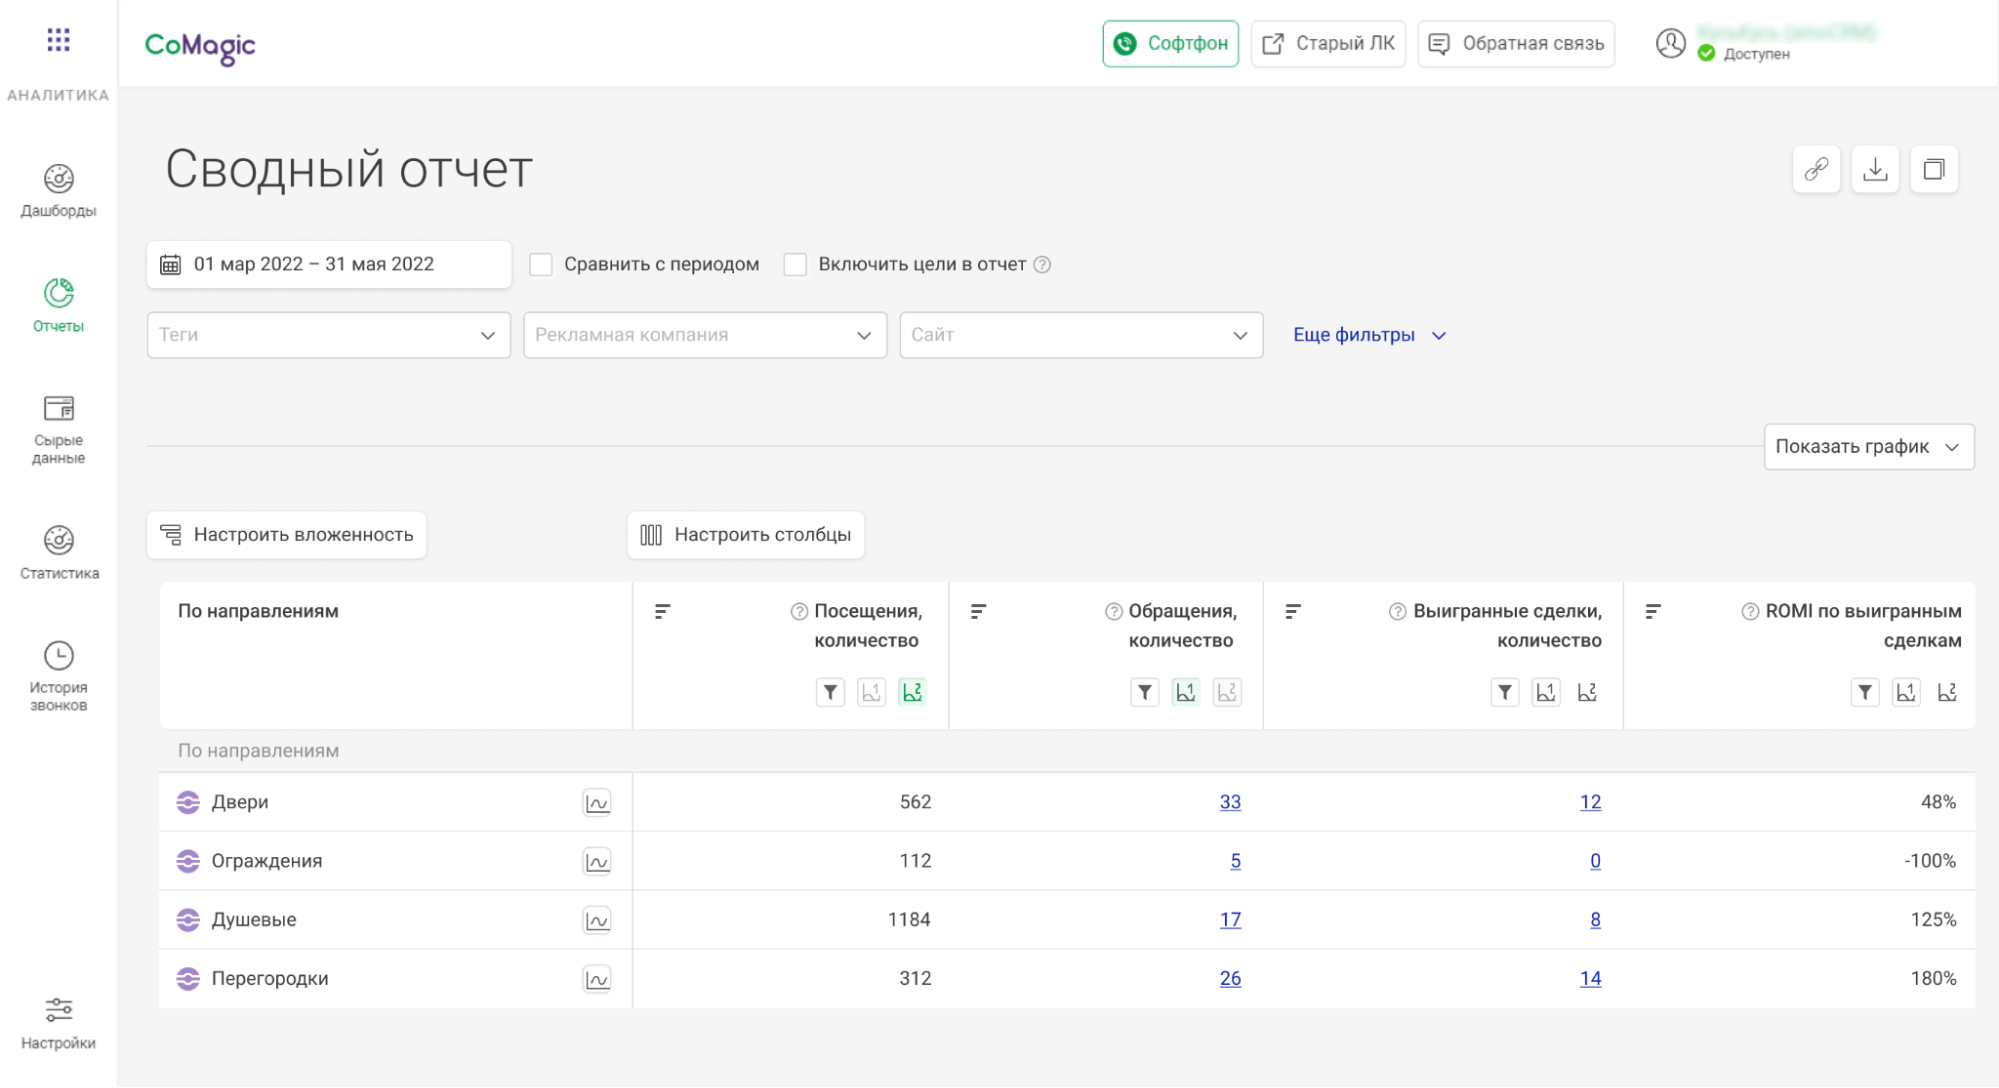Expand Еще фильтры

[x=1370, y=335]
